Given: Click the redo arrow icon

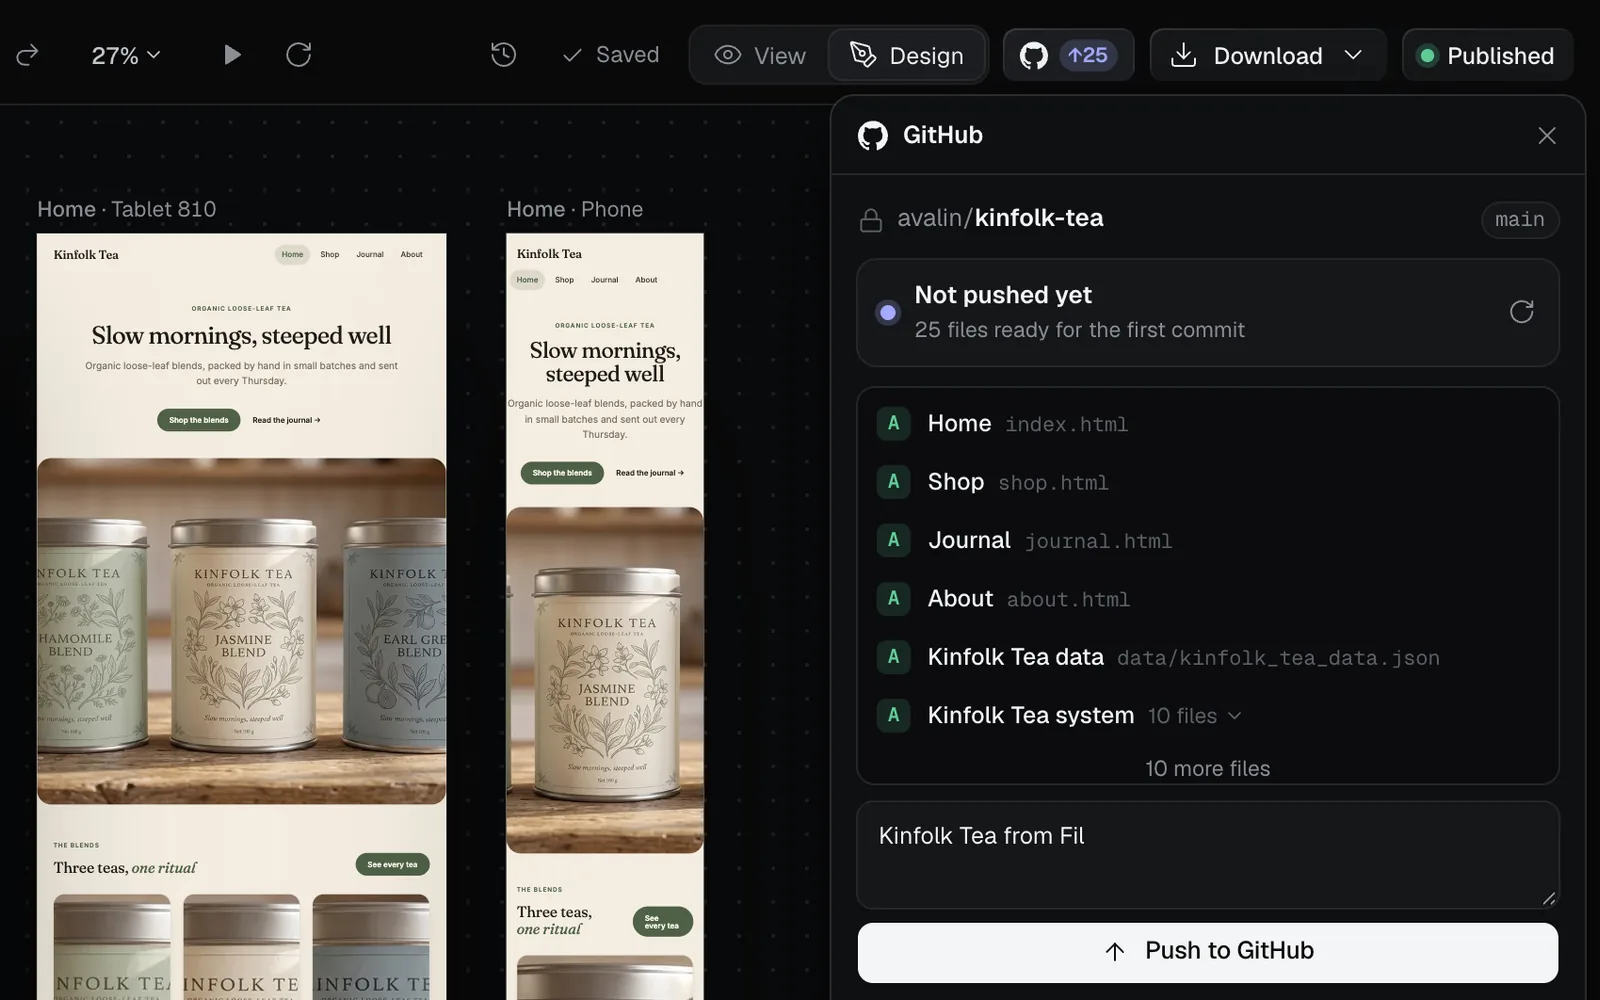Looking at the screenshot, I should click(x=27, y=55).
